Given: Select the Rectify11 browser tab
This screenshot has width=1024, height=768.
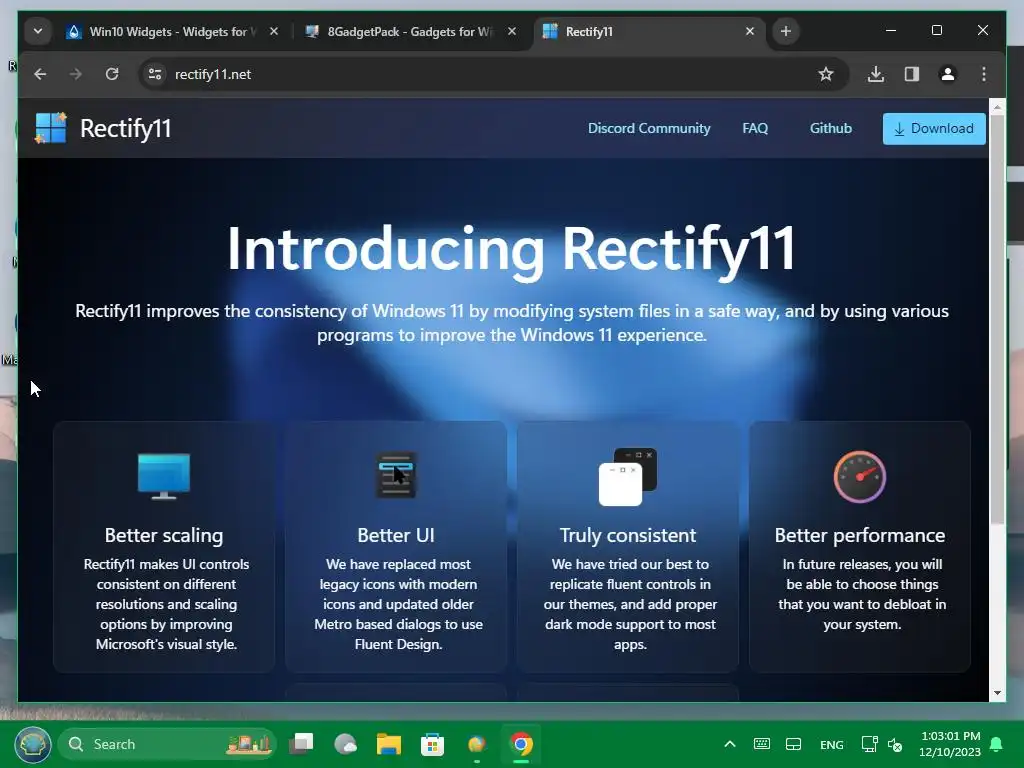Looking at the screenshot, I should pos(650,31).
